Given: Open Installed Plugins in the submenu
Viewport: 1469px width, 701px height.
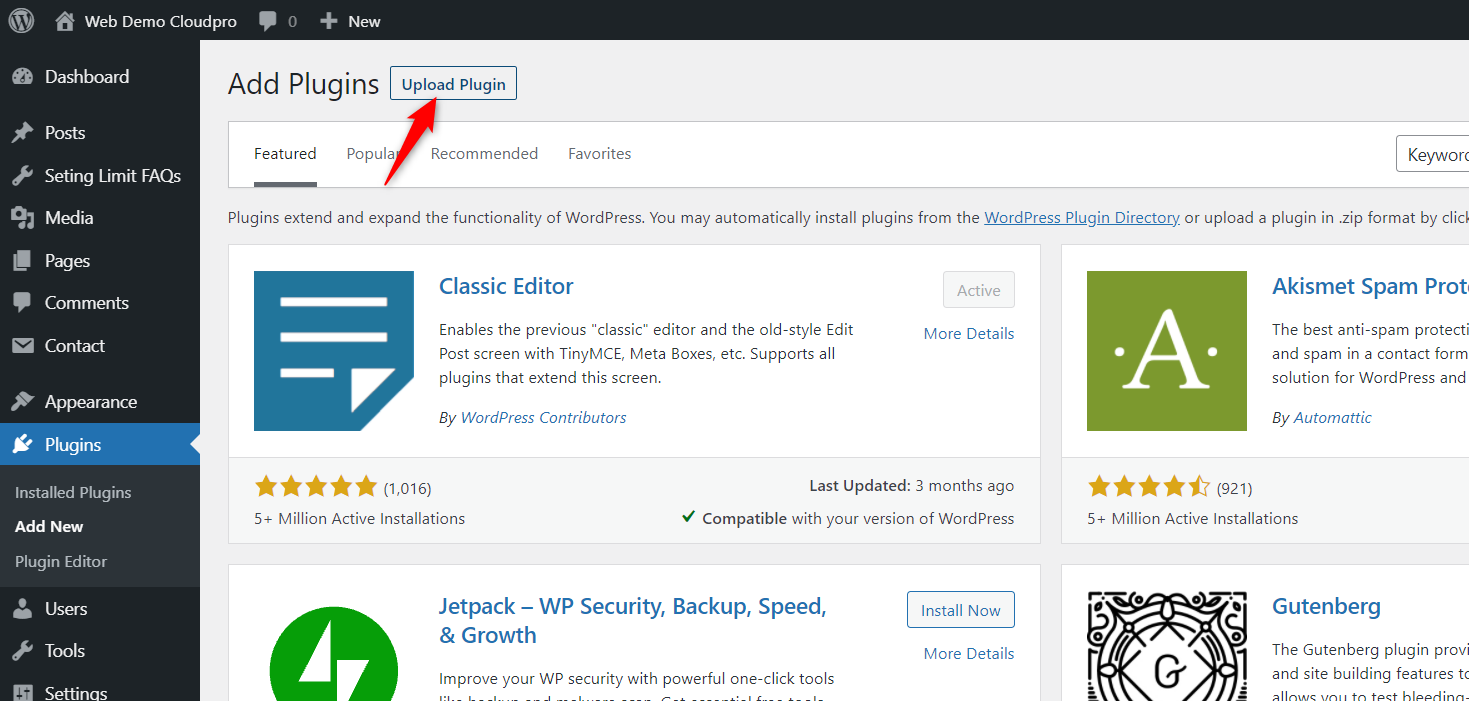Looking at the screenshot, I should click(73, 493).
